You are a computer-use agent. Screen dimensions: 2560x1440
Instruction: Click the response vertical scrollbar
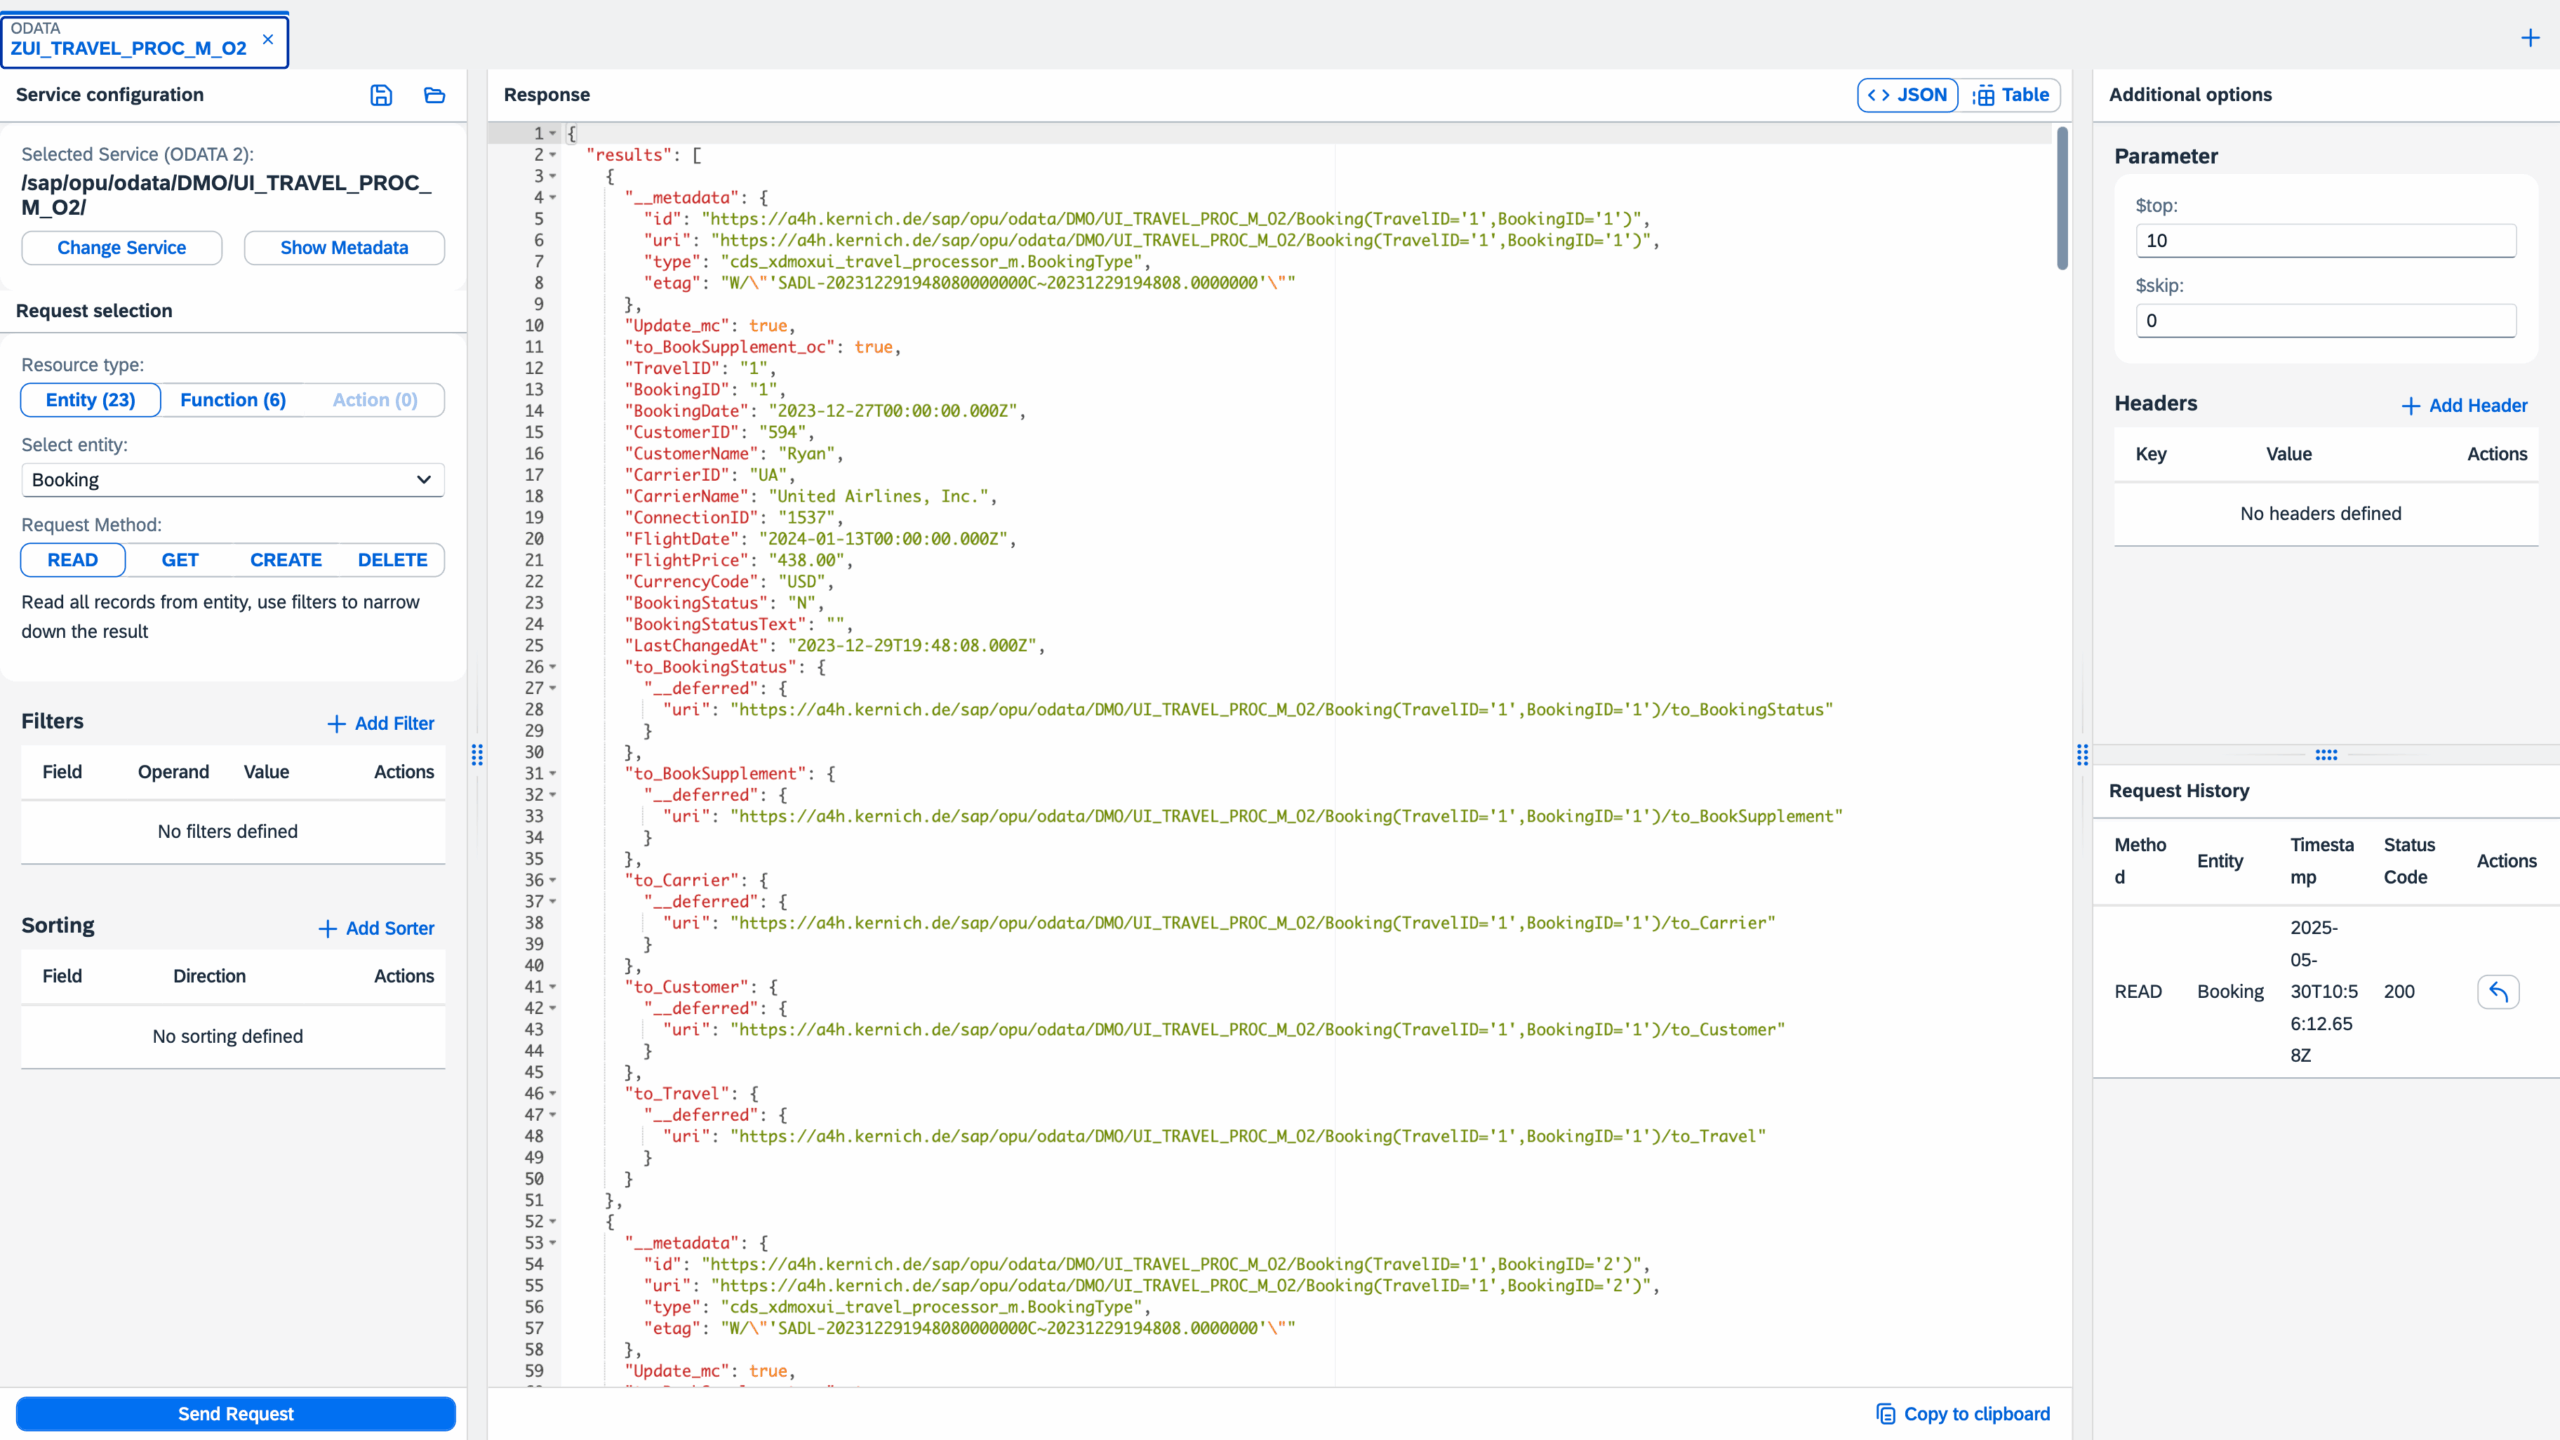[x=2062, y=198]
